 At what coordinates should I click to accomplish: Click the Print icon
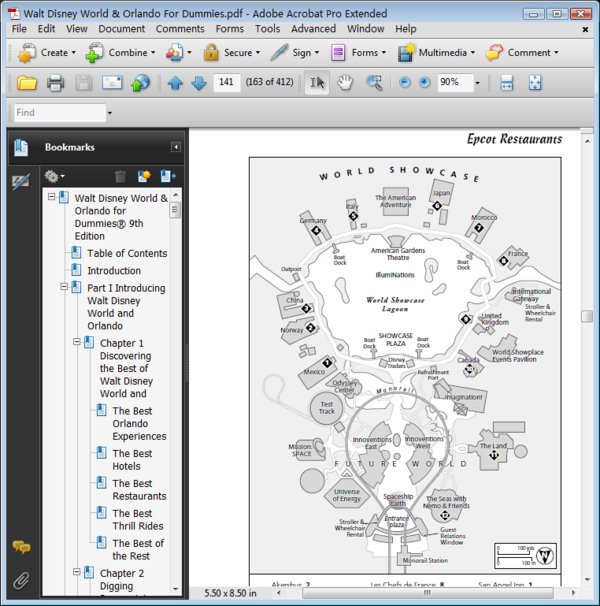[x=56, y=83]
